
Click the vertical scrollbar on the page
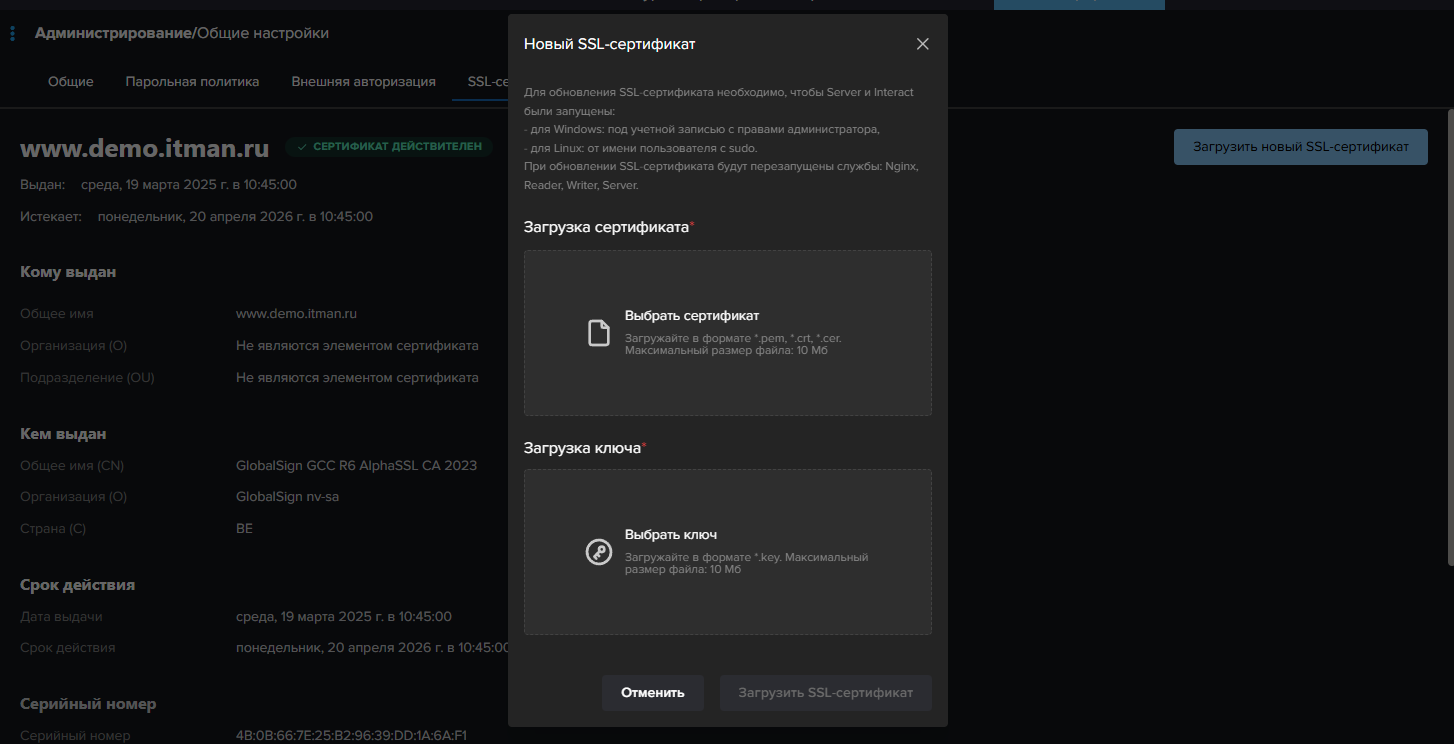click(1449, 330)
